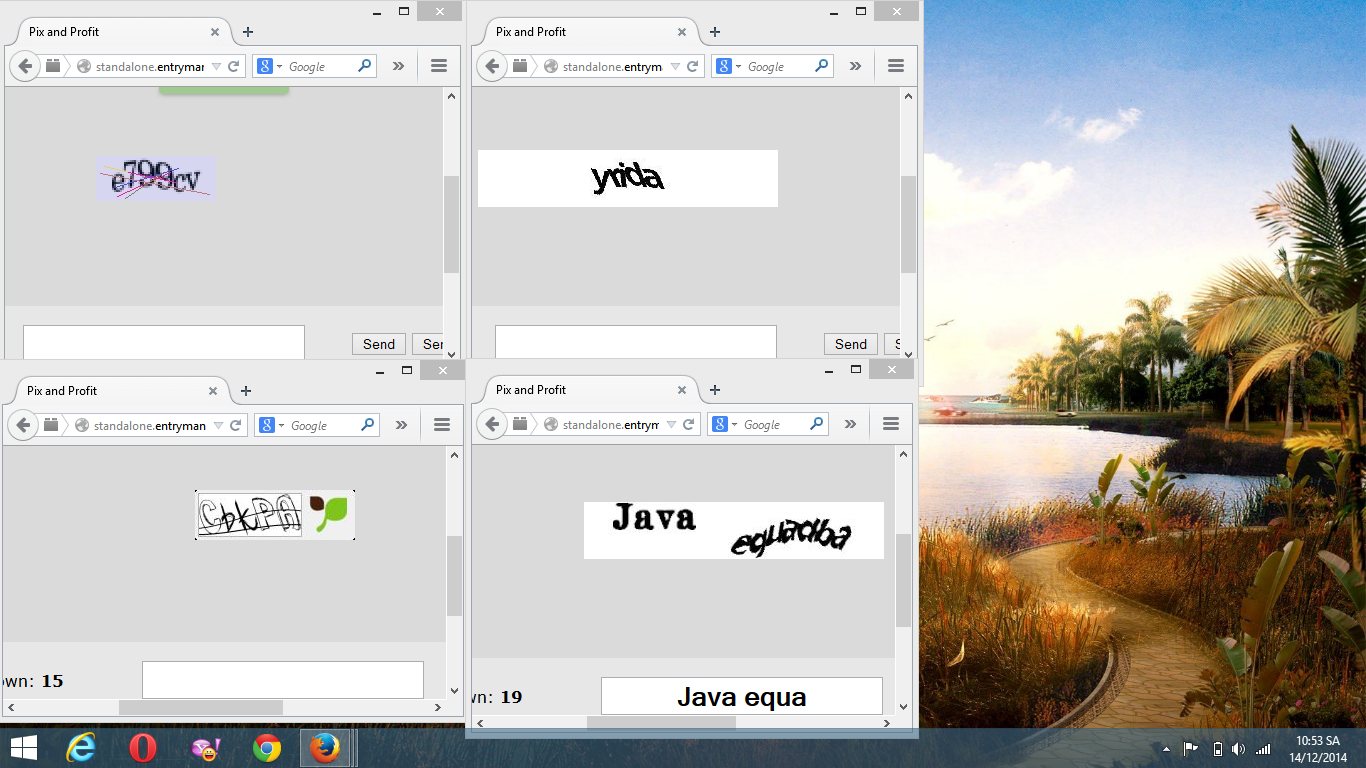Open a new tab in the Java captcha window

[715, 390]
